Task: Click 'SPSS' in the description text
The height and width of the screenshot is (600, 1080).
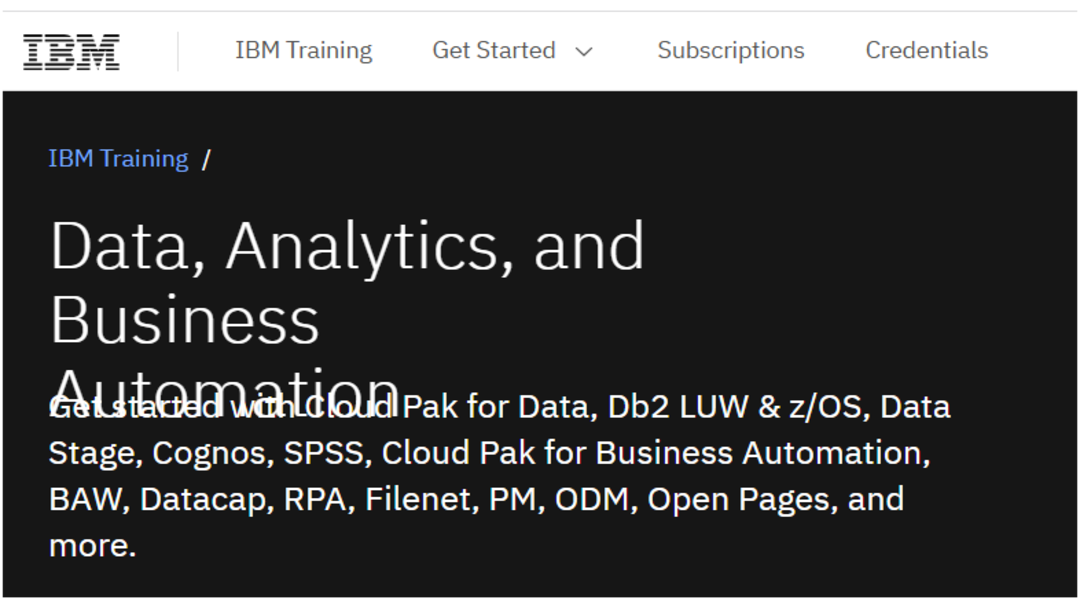Action: coord(323,453)
